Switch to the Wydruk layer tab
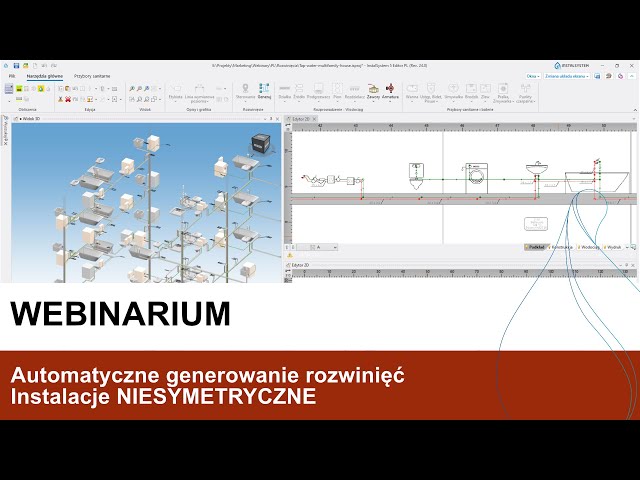 (x=613, y=247)
